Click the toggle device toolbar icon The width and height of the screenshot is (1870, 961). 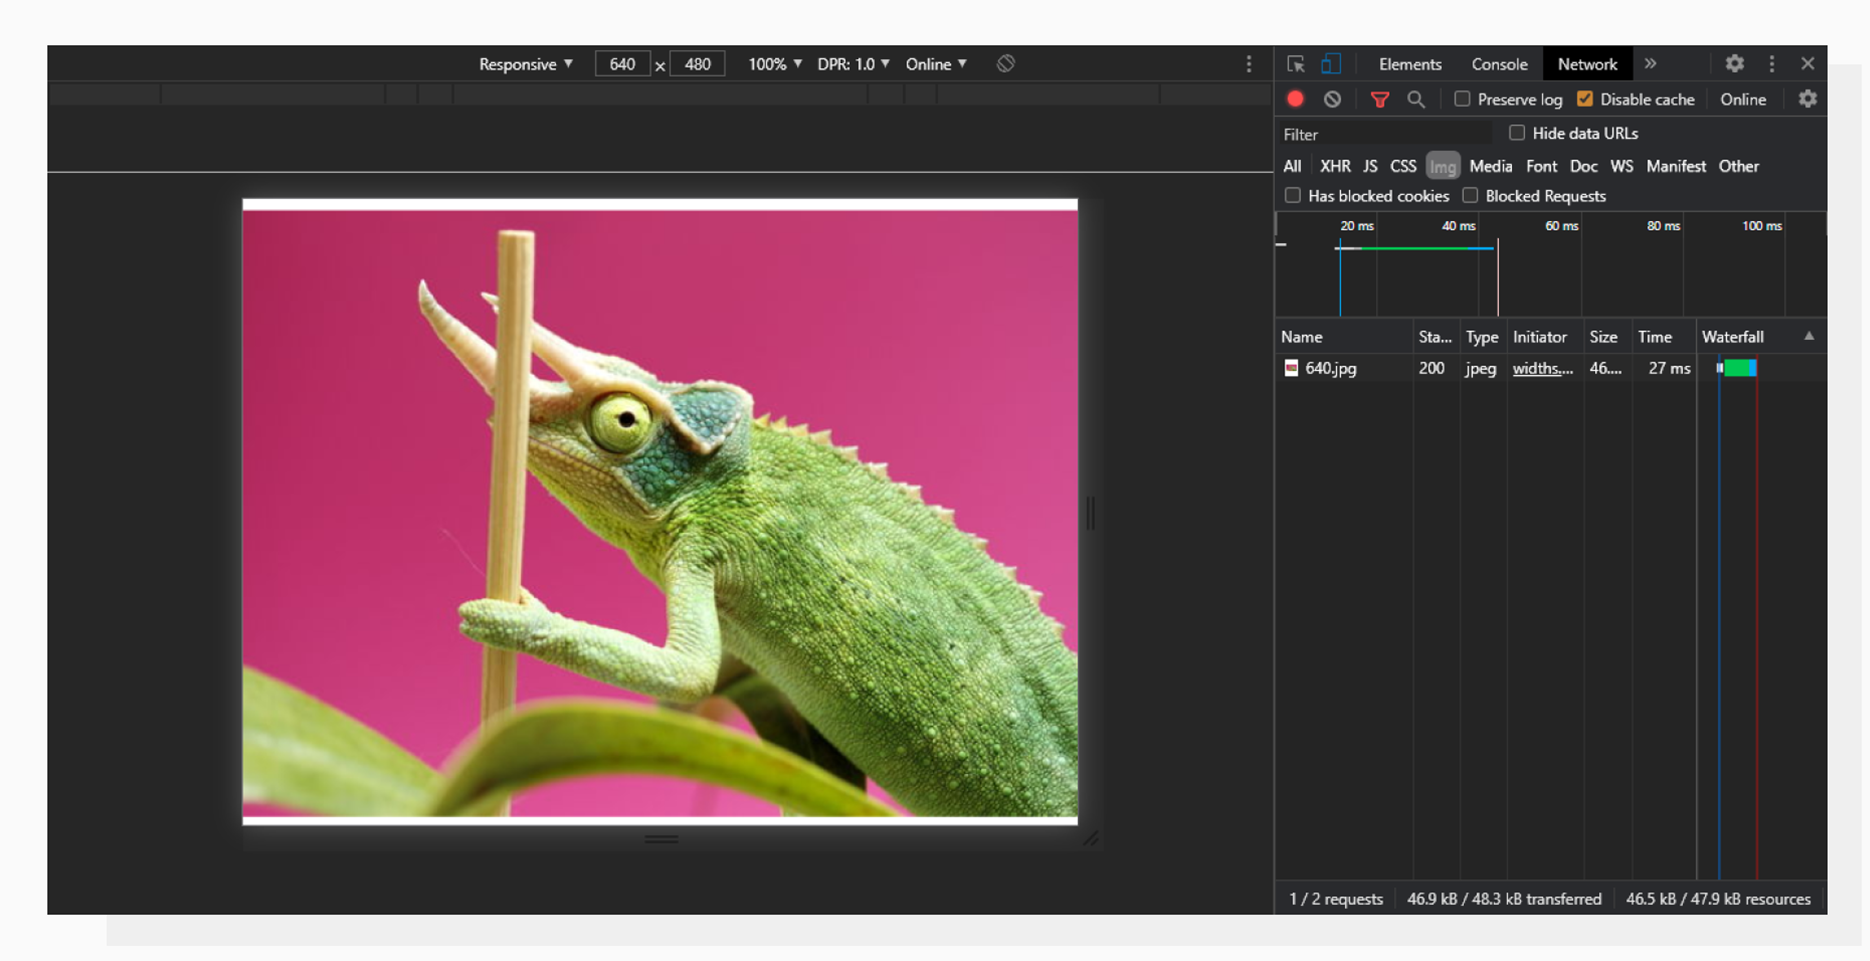pyautogui.click(x=1330, y=63)
